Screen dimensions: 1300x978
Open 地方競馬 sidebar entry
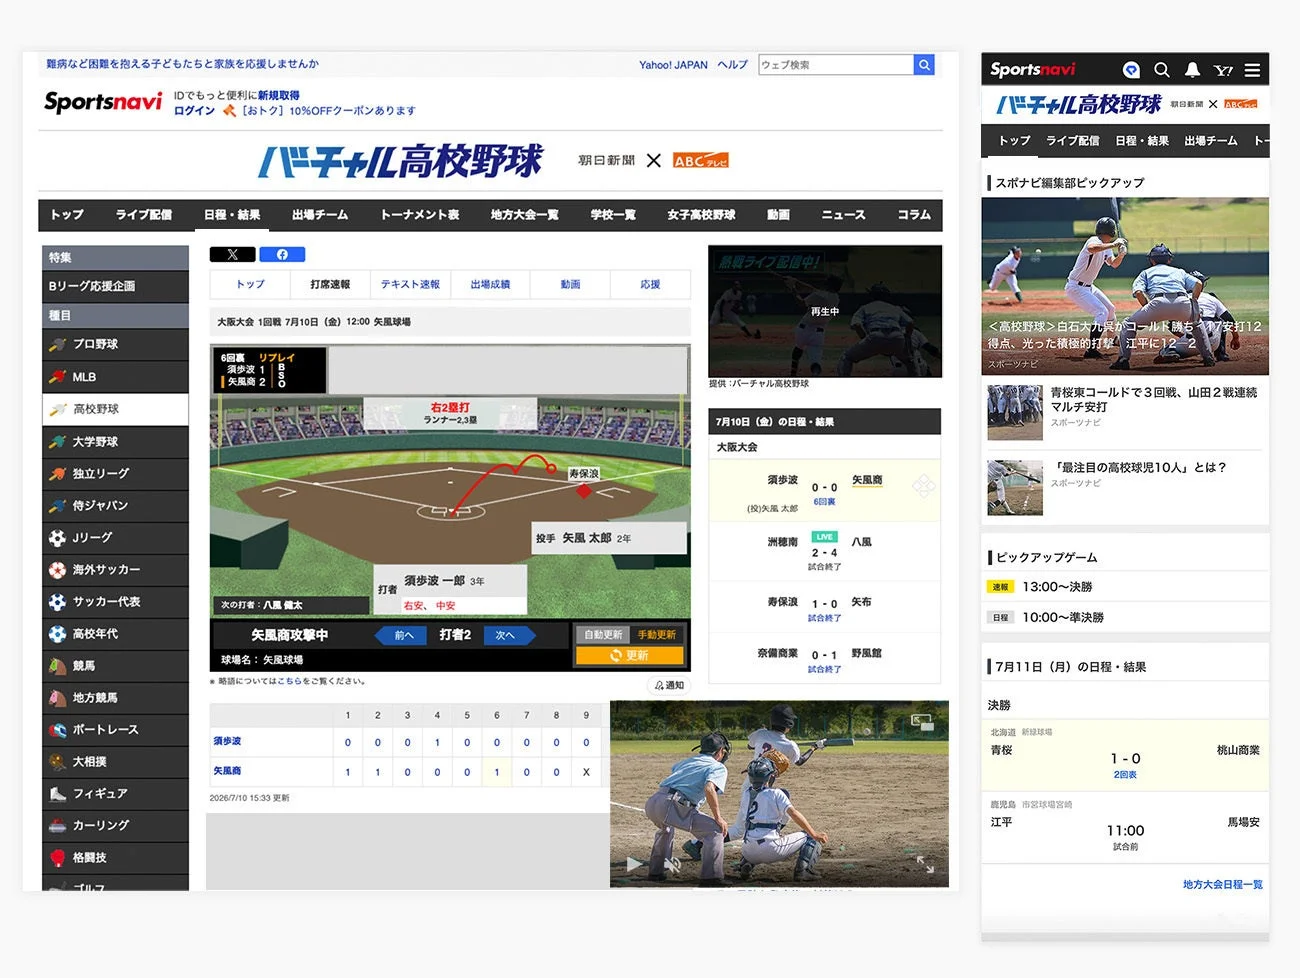coord(115,697)
